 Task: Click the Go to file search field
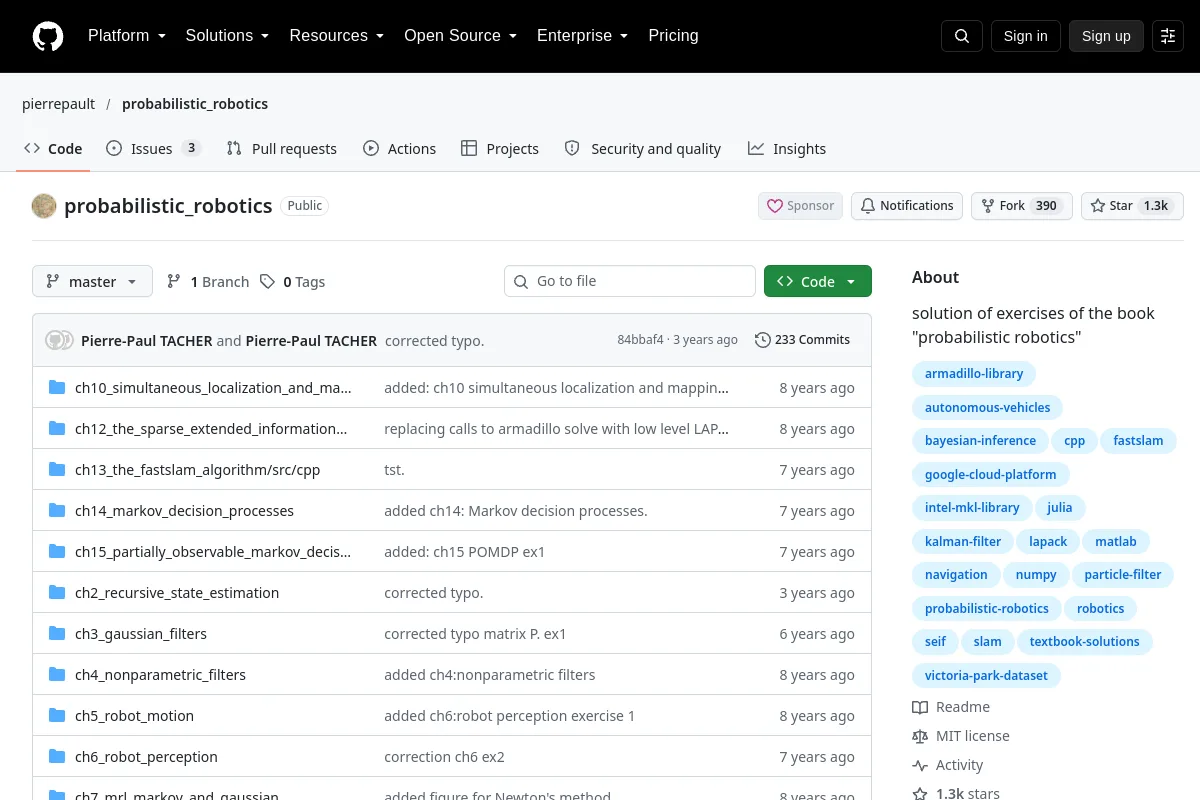(630, 282)
